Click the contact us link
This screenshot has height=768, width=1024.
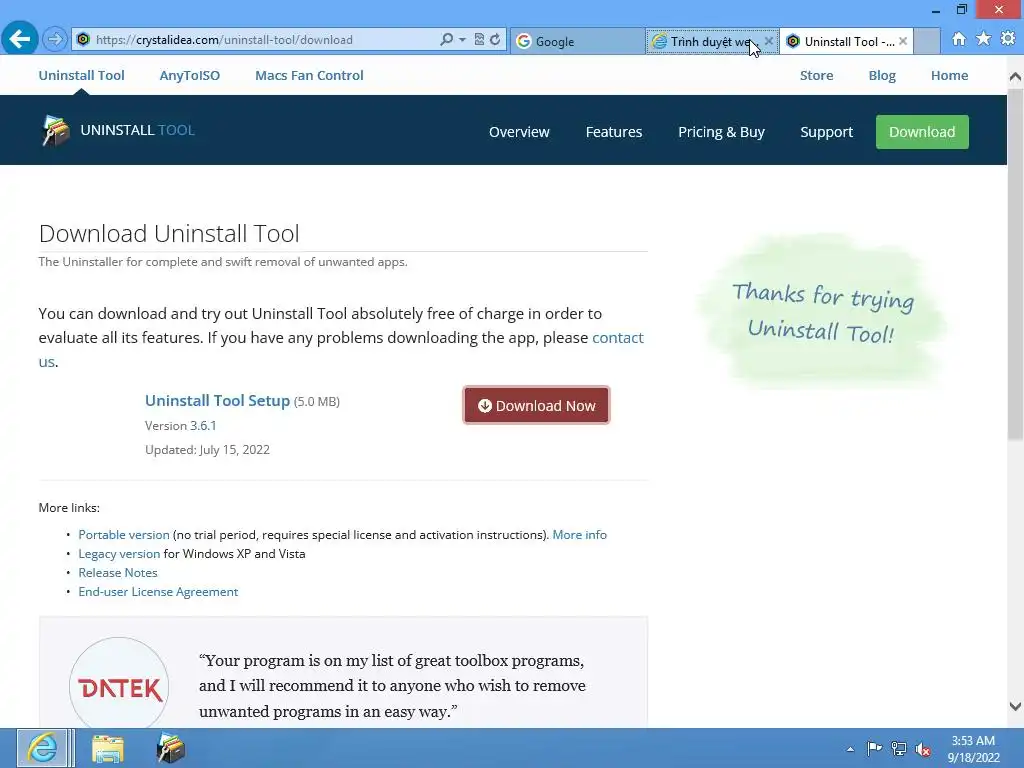(617, 338)
